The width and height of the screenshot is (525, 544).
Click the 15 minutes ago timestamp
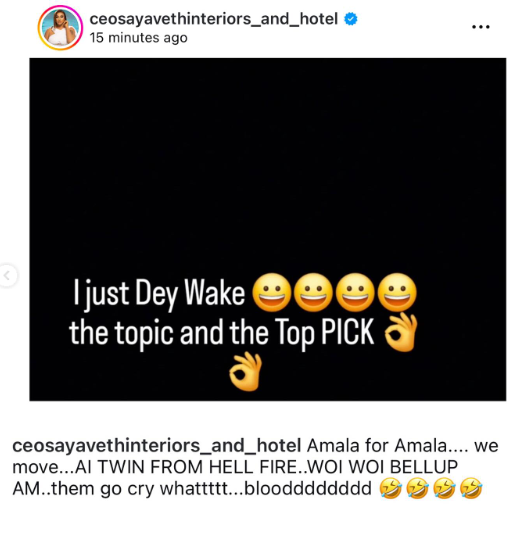point(138,37)
